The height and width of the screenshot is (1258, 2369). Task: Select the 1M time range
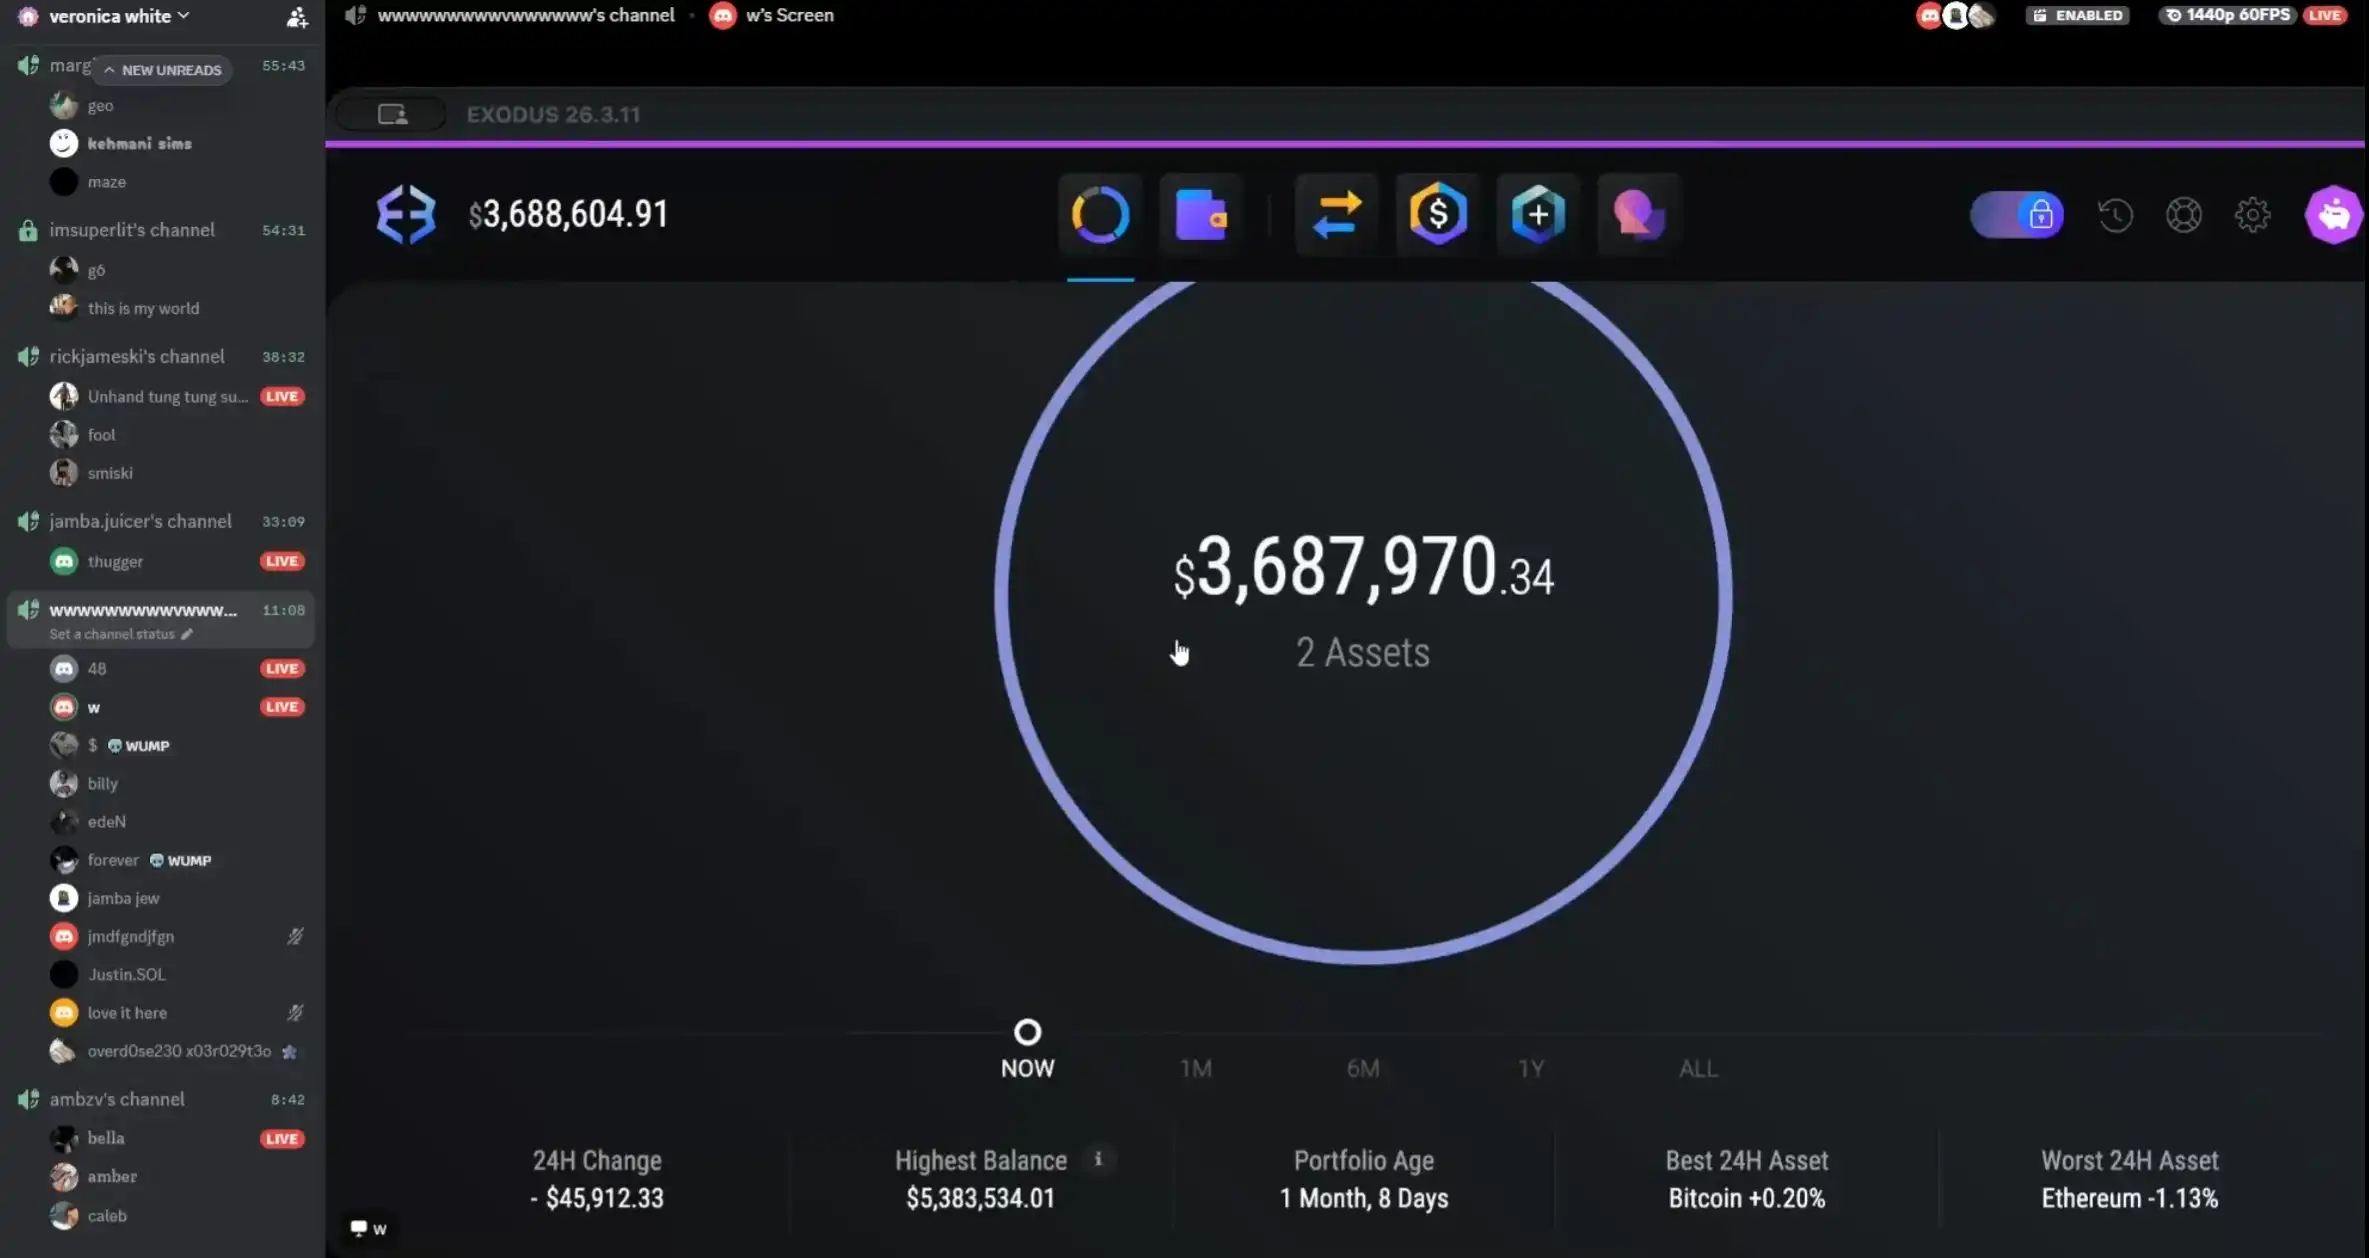click(x=1195, y=1068)
